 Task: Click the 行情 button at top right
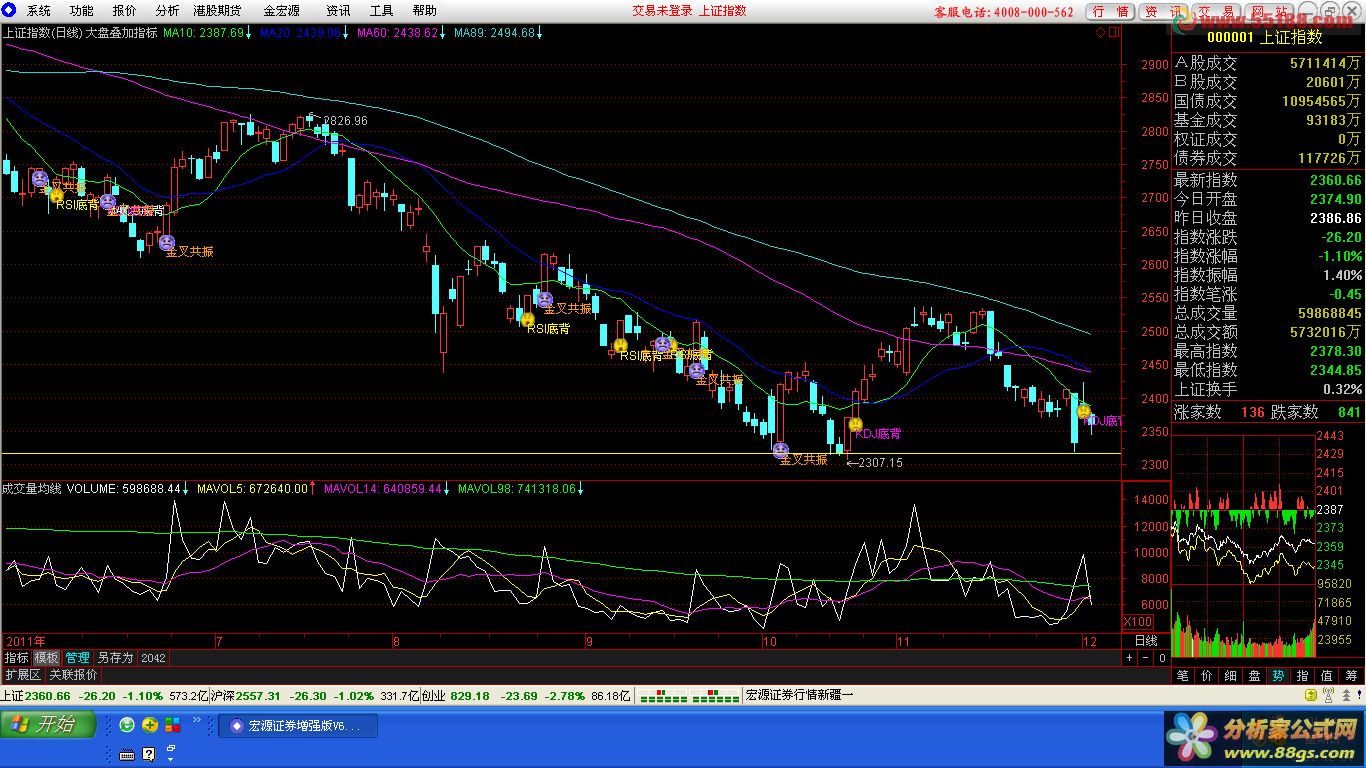1110,12
